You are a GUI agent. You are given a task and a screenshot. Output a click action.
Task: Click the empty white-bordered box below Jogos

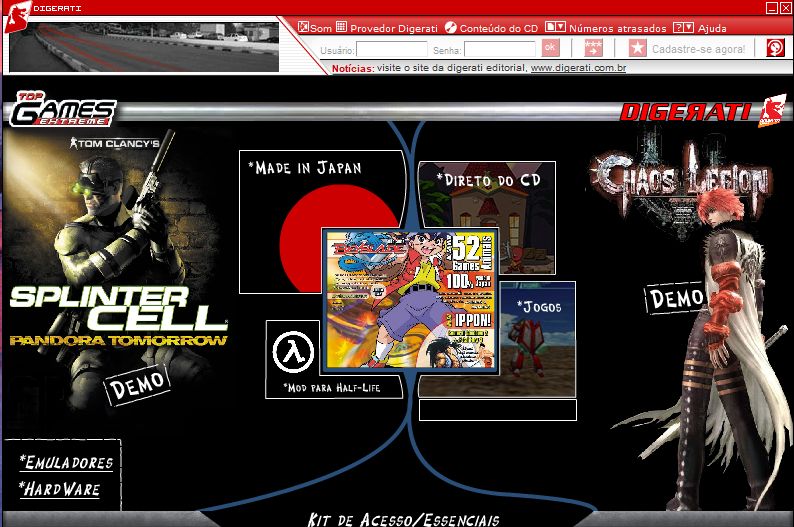click(x=498, y=410)
